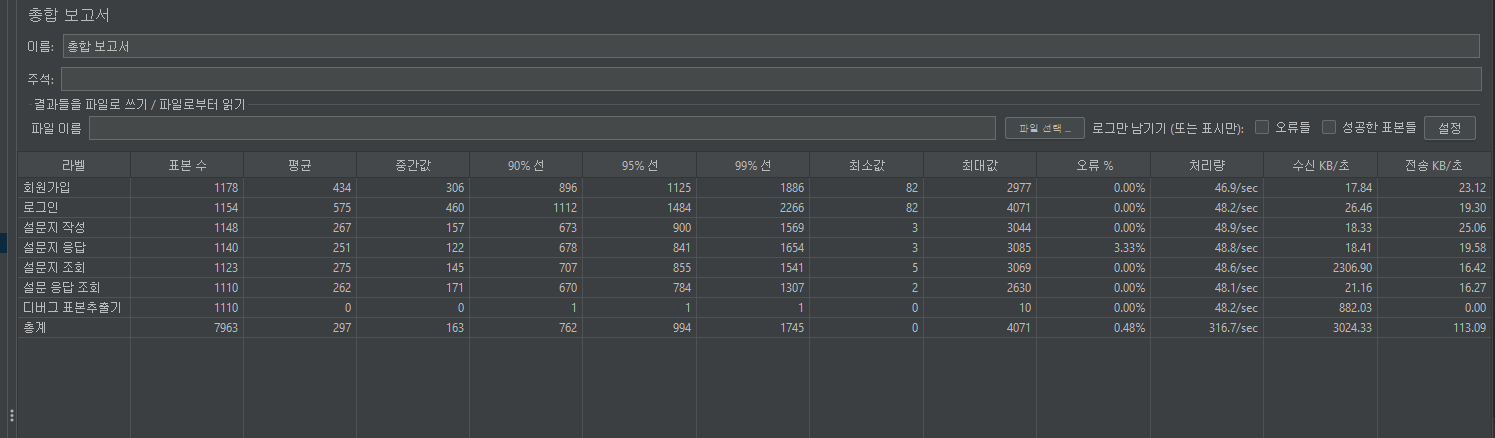Sort by 수신 KB/초 column header
The width and height of the screenshot is (1495, 438).
[x=1320, y=165]
